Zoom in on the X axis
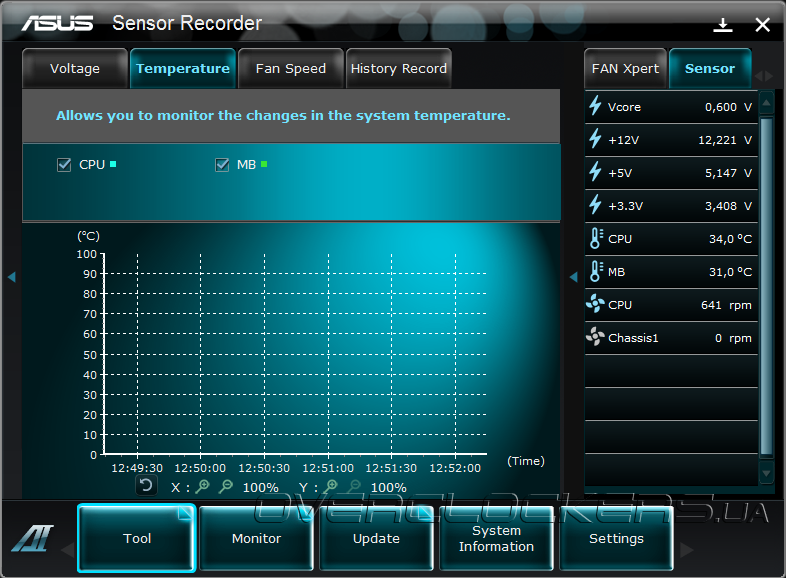The height and width of the screenshot is (578, 786). click(203, 486)
